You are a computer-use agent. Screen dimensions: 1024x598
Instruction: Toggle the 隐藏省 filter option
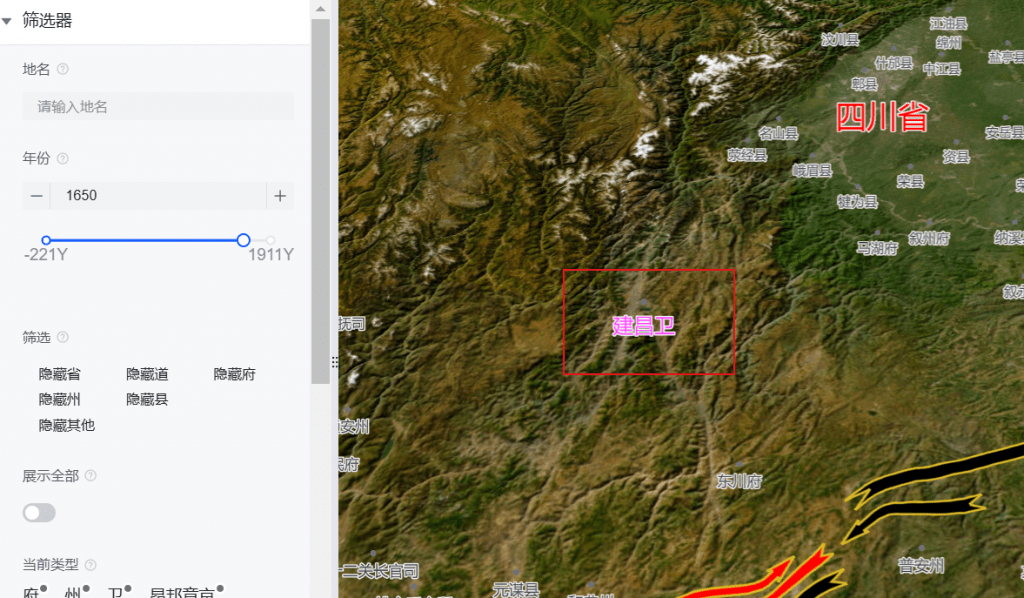point(60,374)
